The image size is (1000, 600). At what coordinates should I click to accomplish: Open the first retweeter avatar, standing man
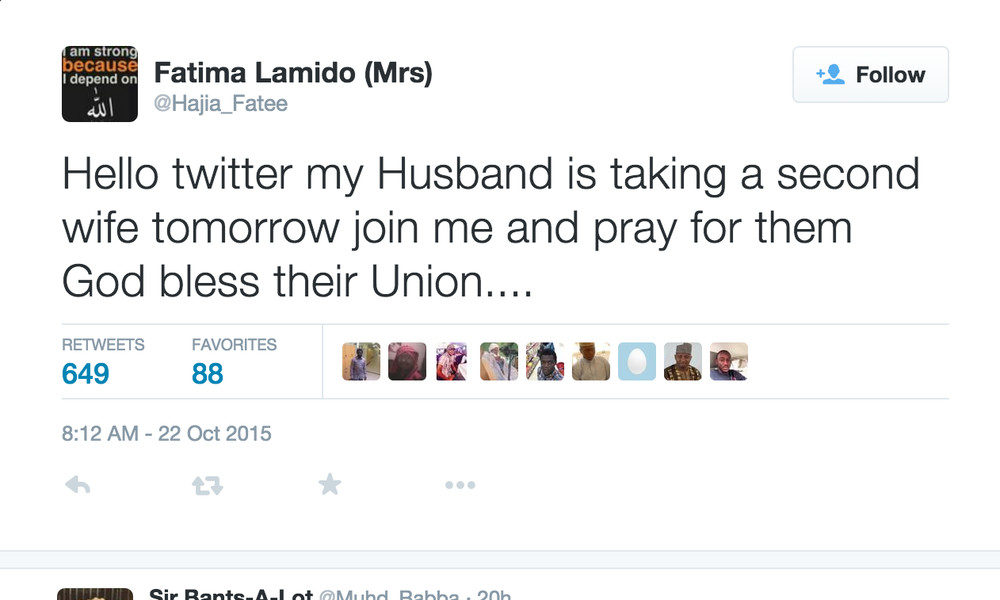click(x=361, y=362)
